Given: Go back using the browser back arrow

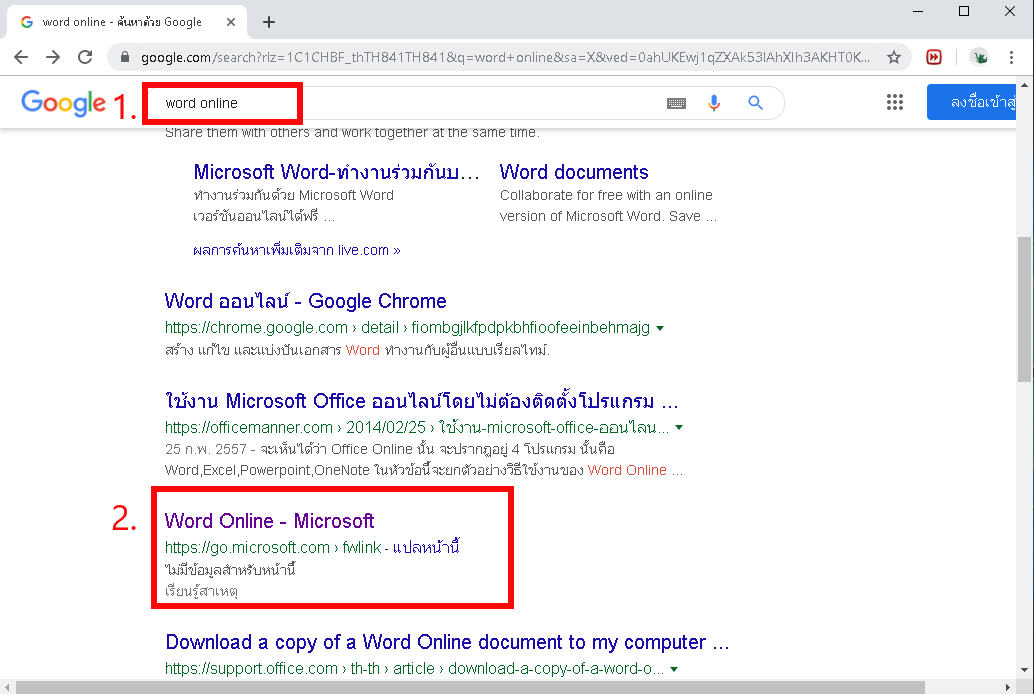Looking at the screenshot, I should click(21, 57).
